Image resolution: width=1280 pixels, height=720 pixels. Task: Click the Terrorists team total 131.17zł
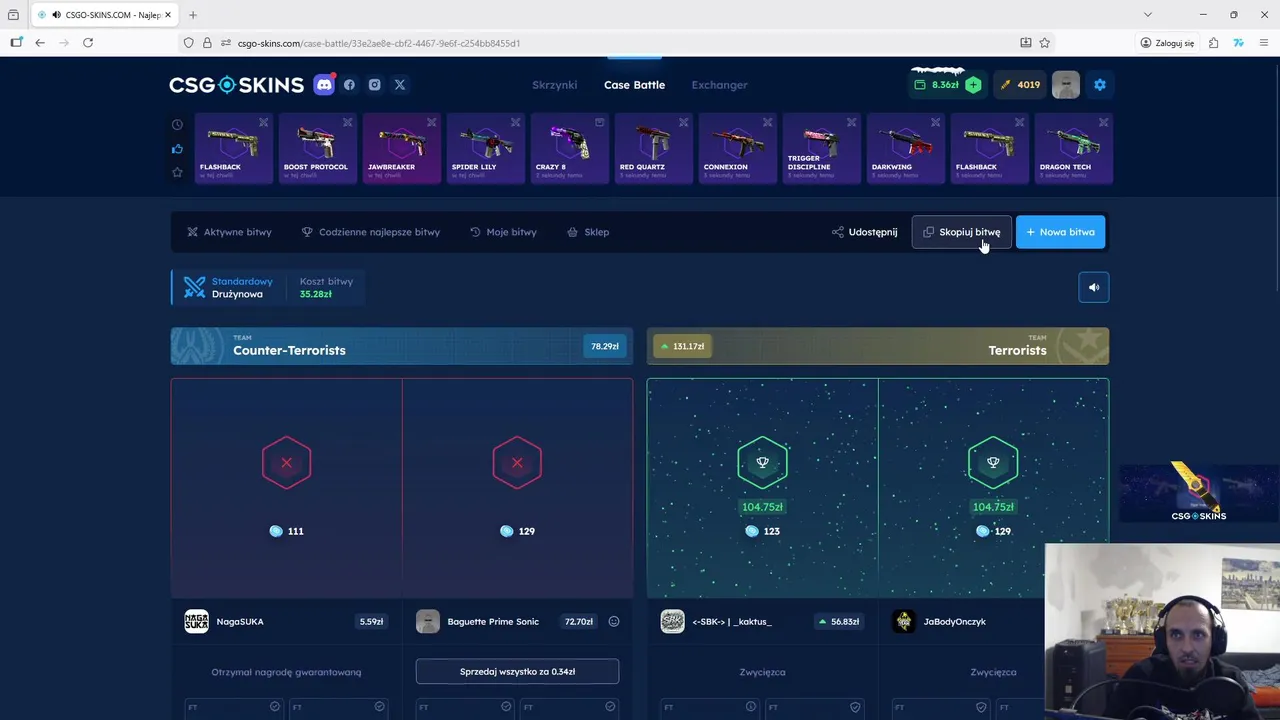pyautogui.click(x=682, y=346)
